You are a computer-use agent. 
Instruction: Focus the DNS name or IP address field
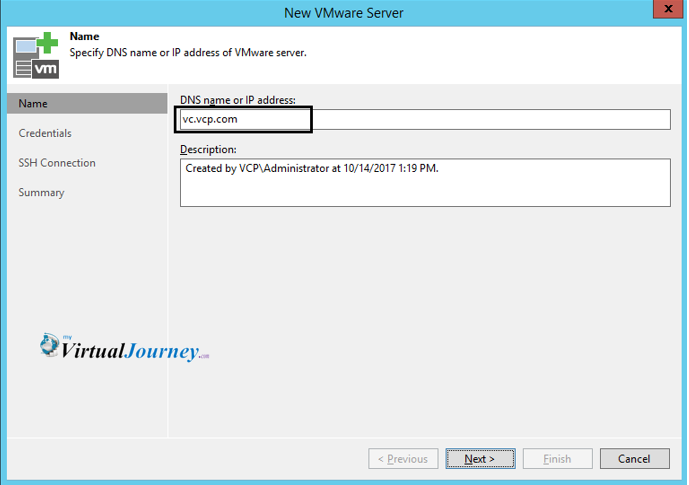point(425,119)
